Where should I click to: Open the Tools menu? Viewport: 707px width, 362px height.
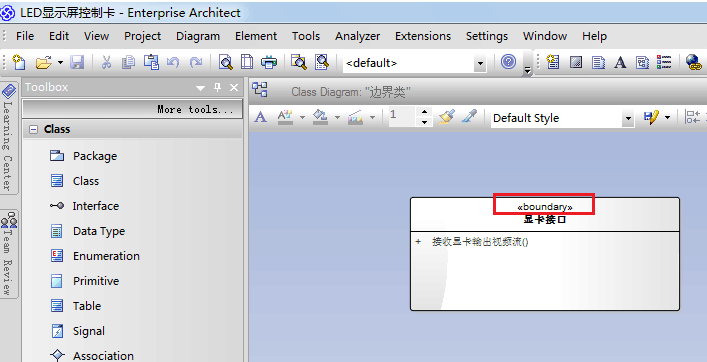(306, 36)
